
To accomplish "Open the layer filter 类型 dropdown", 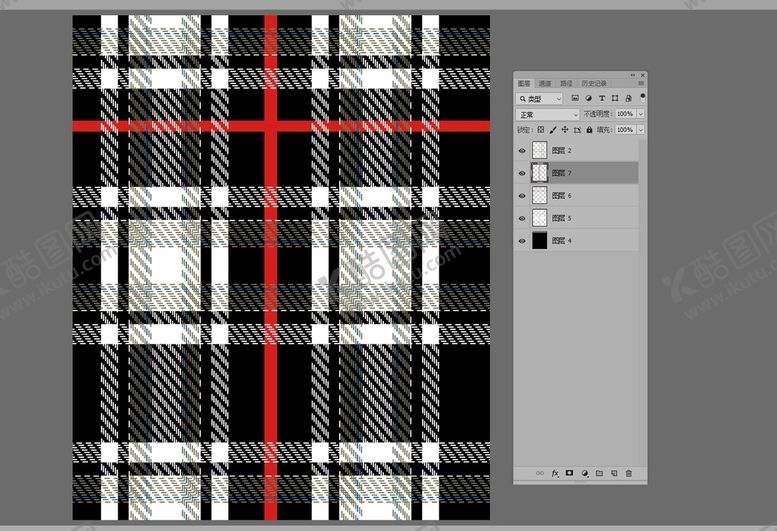I will pyautogui.click(x=540, y=99).
